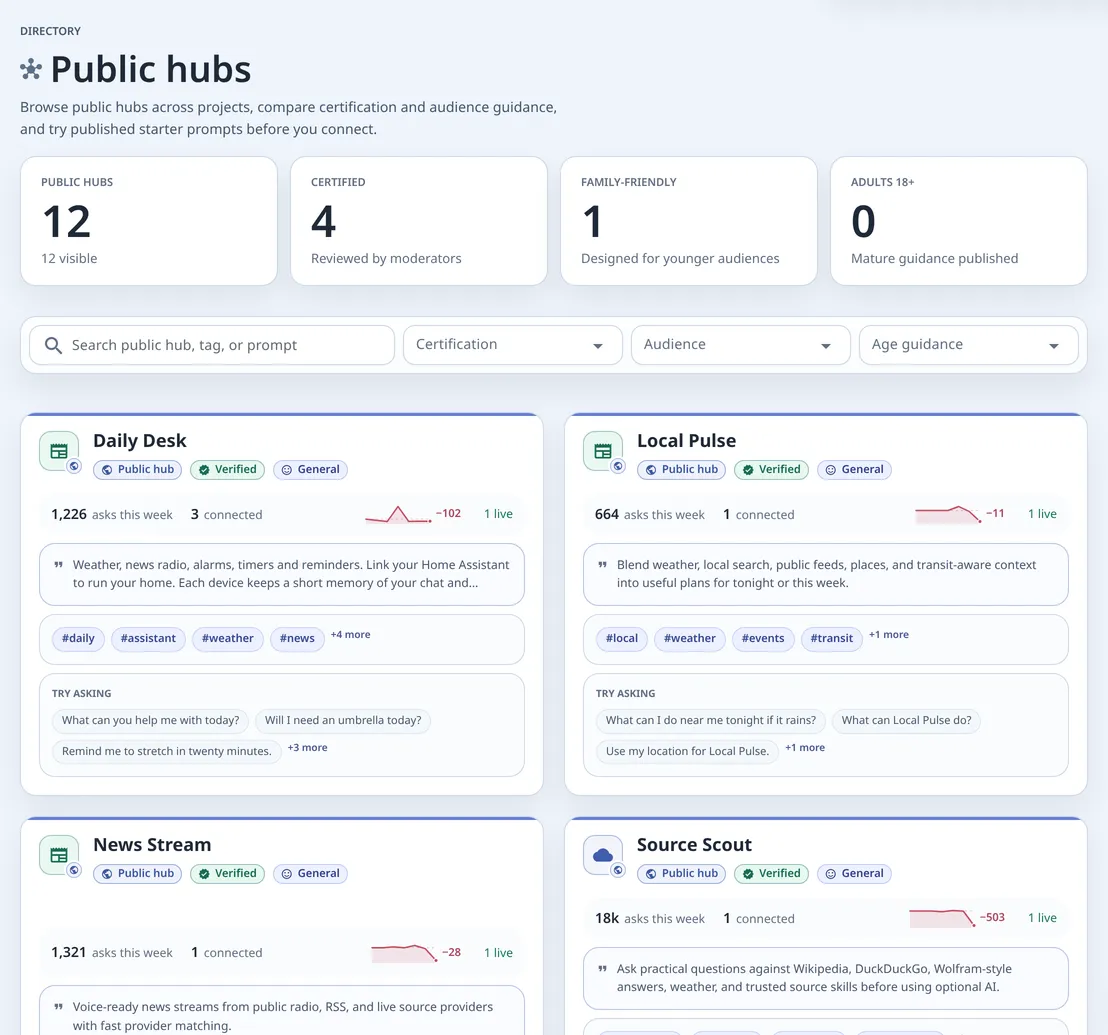This screenshot has height=1035, width=1108.
Task: Click the Public hubs title asterisk icon
Action: (30, 69)
